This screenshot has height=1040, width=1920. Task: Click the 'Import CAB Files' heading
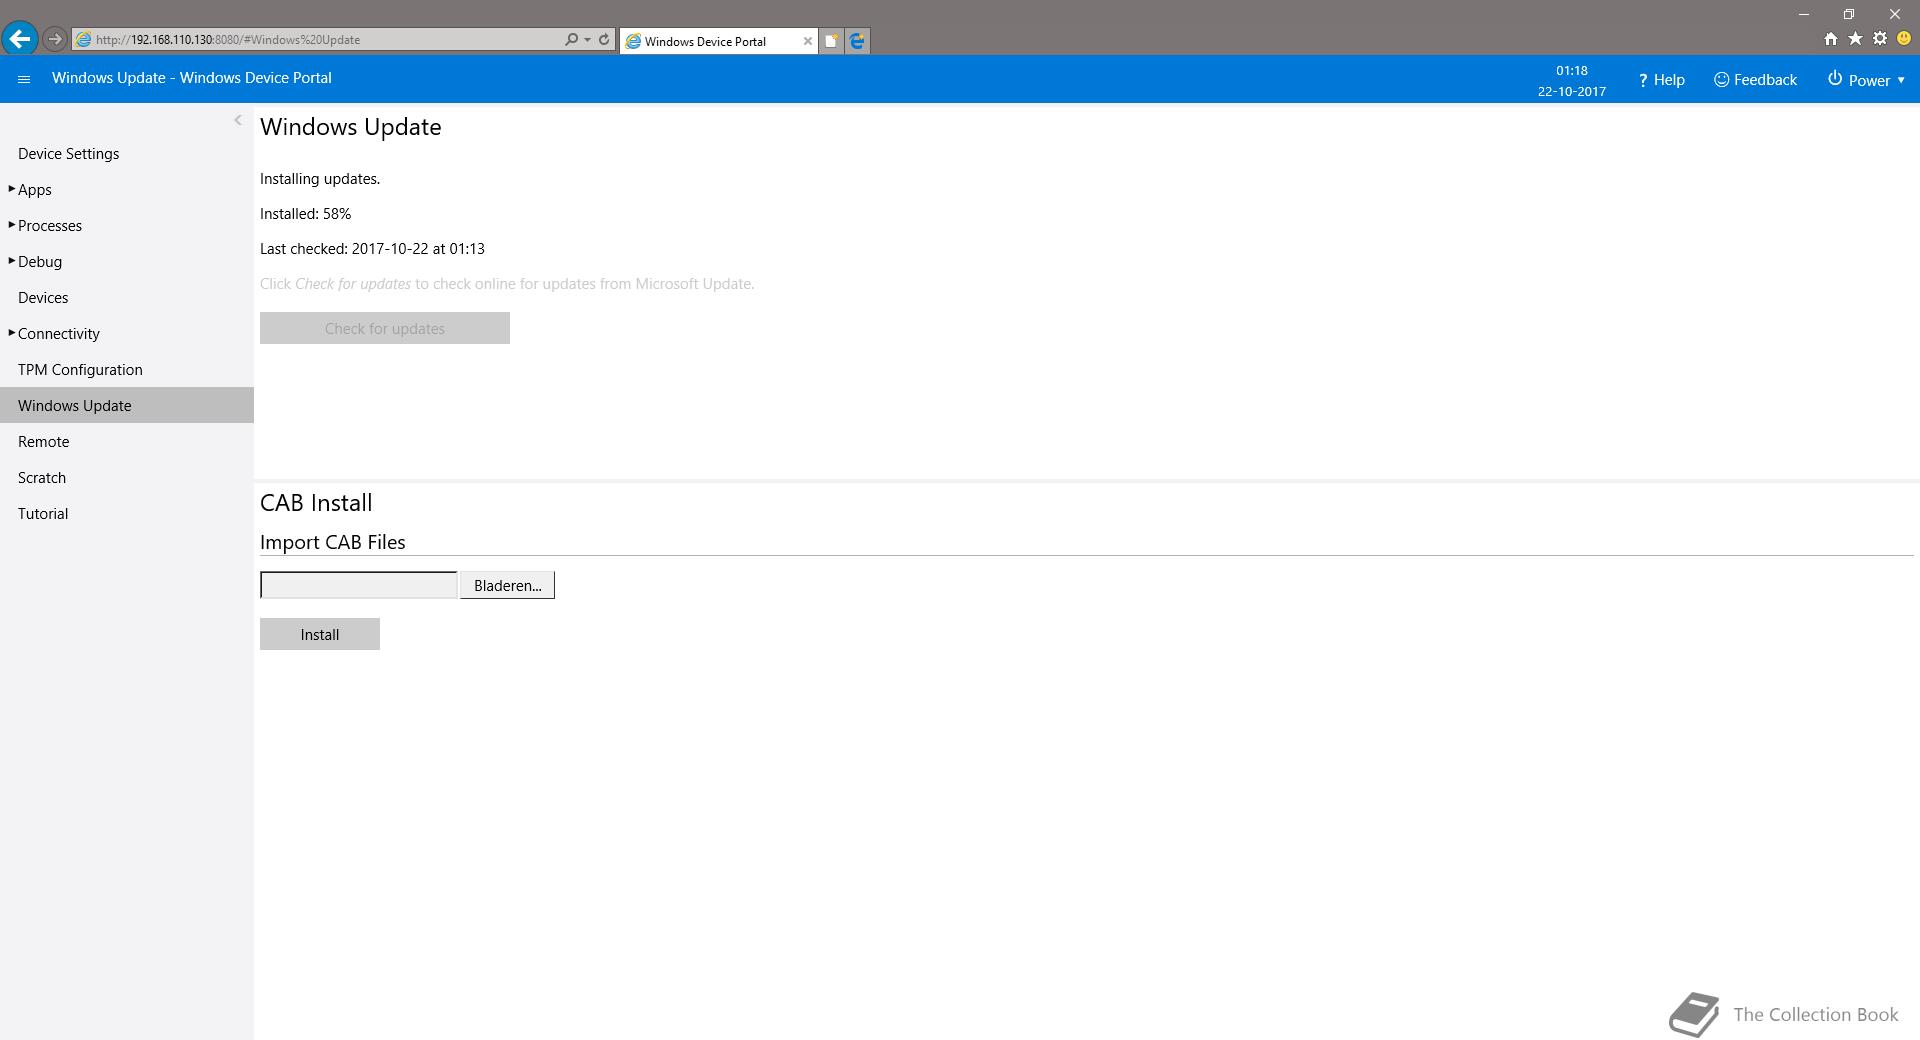333,542
